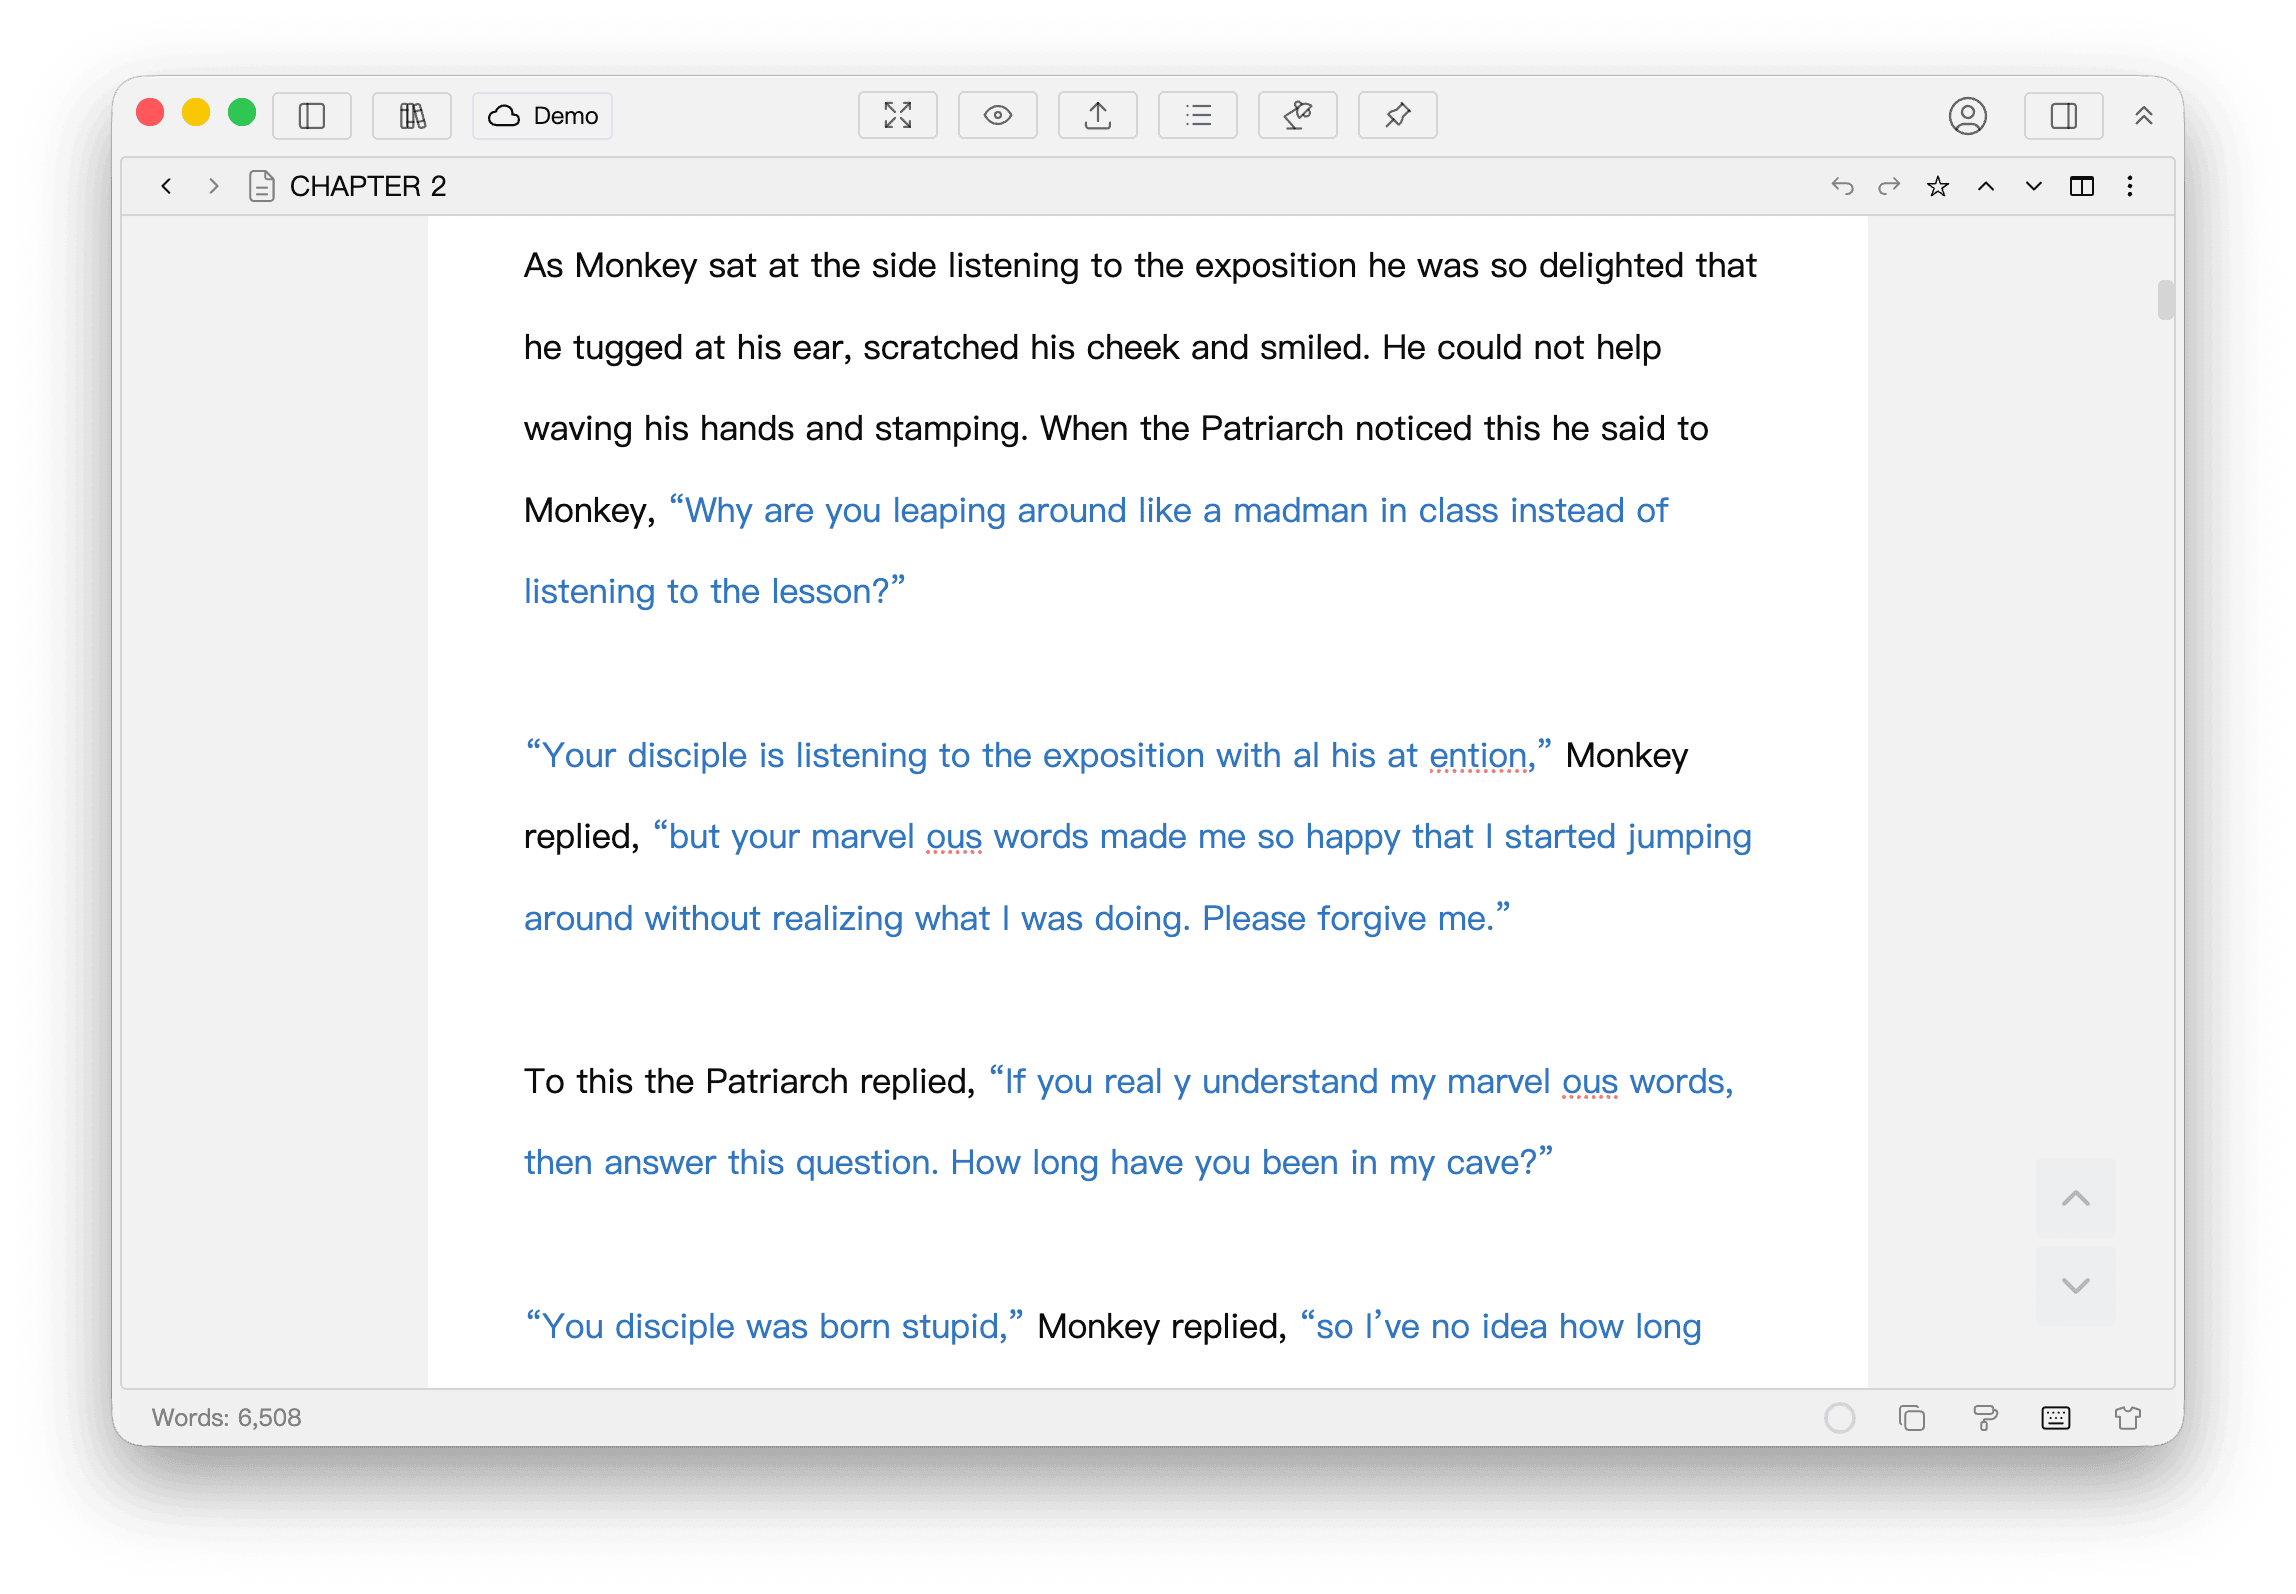Maximize the window with green button

[242, 113]
